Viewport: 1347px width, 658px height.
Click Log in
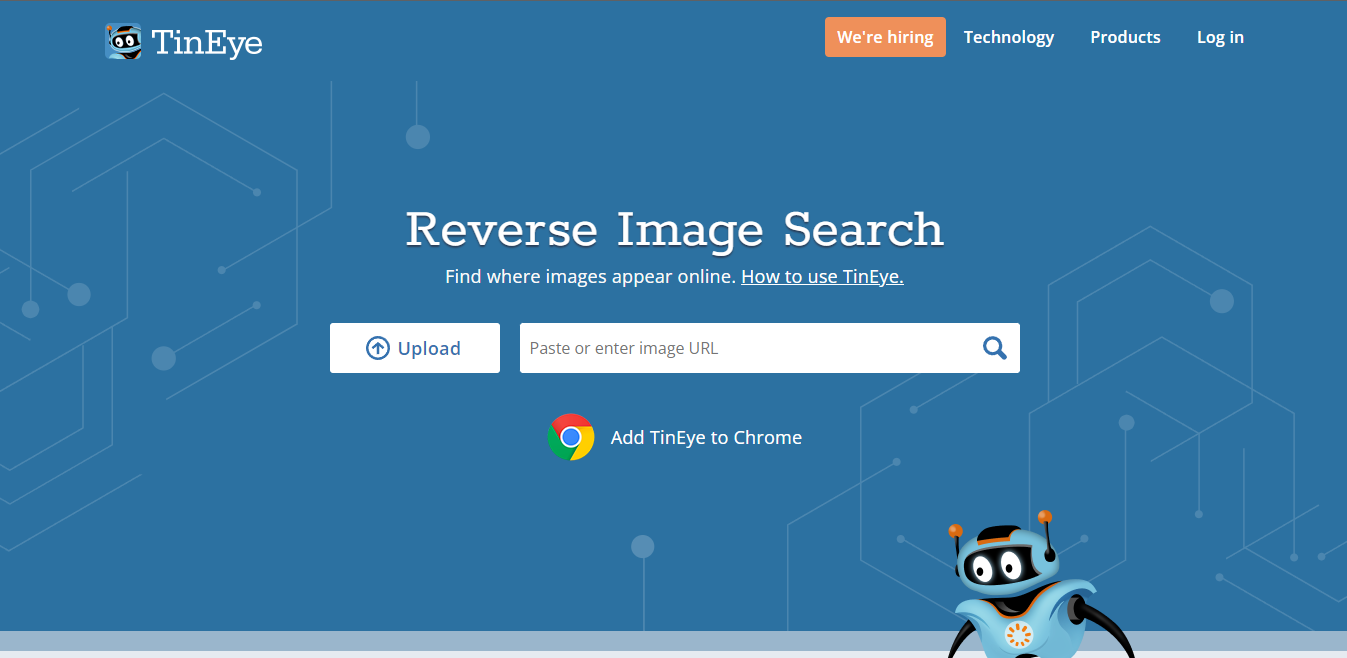click(1220, 37)
